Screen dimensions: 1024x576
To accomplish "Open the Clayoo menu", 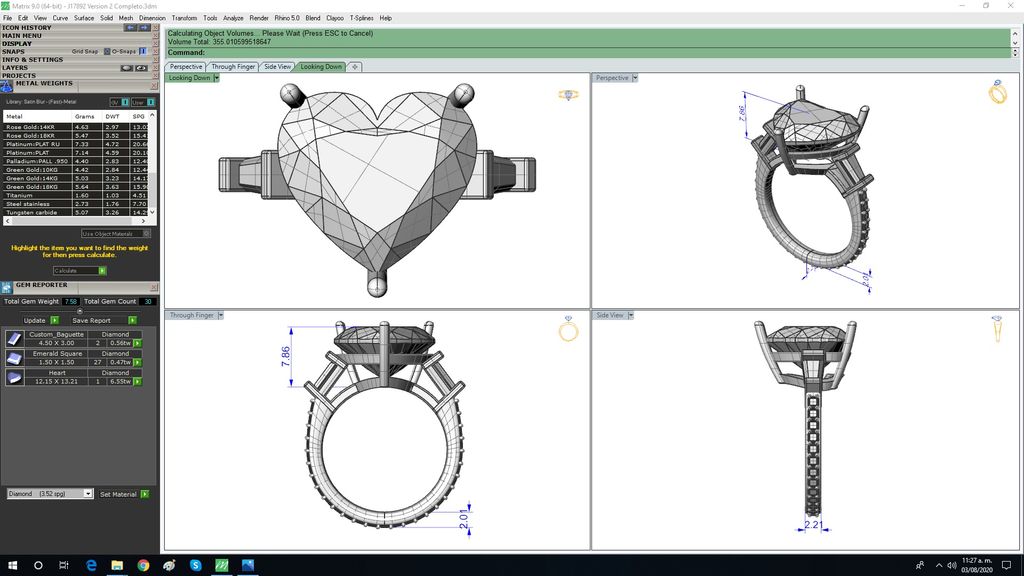I will tap(335, 18).
